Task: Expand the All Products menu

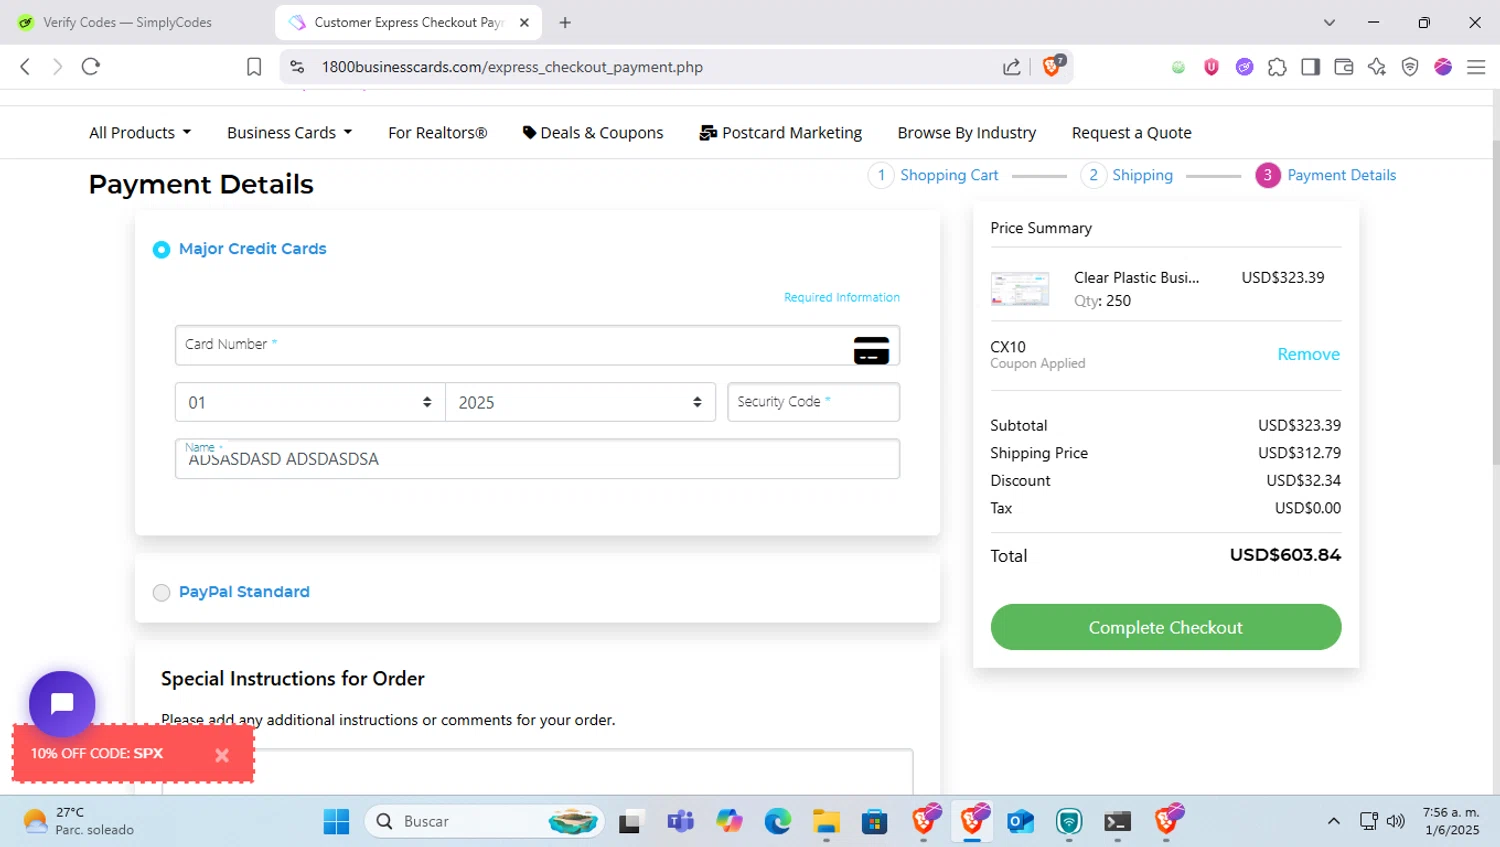Action: [140, 133]
